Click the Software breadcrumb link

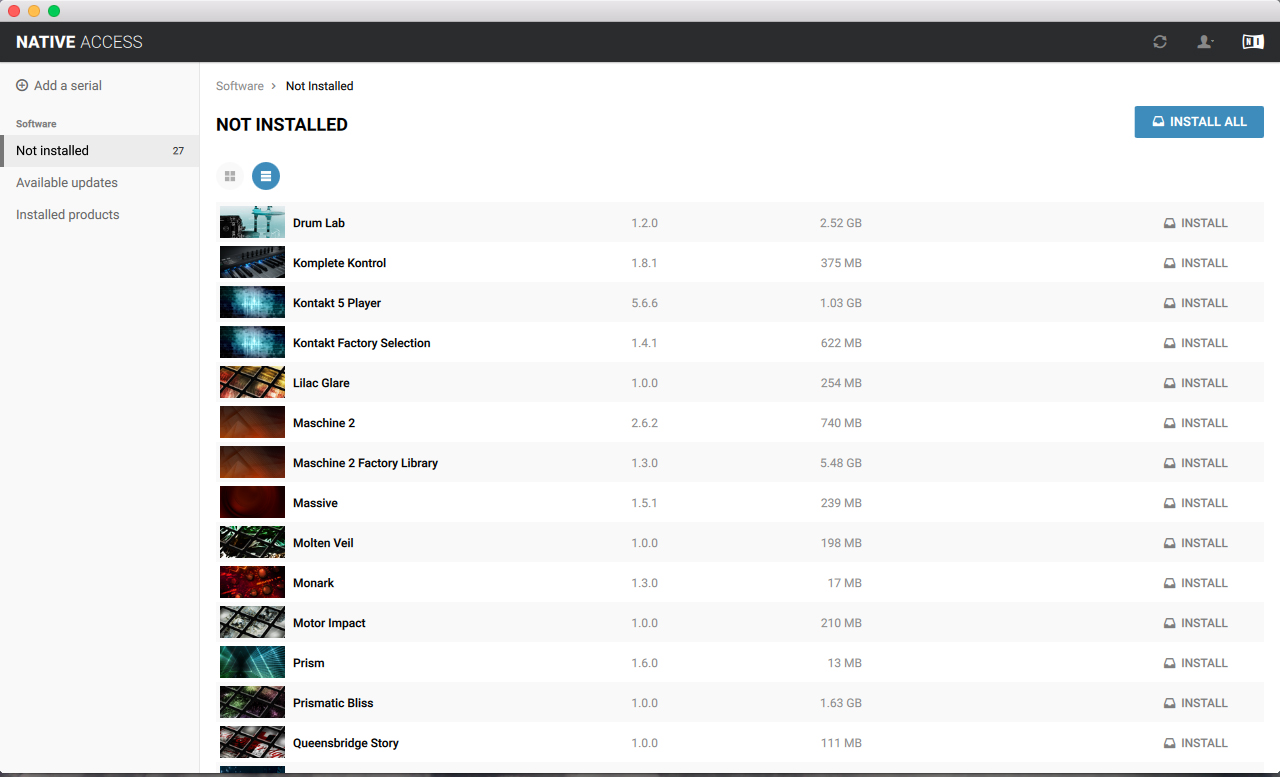(x=240, y=86)
